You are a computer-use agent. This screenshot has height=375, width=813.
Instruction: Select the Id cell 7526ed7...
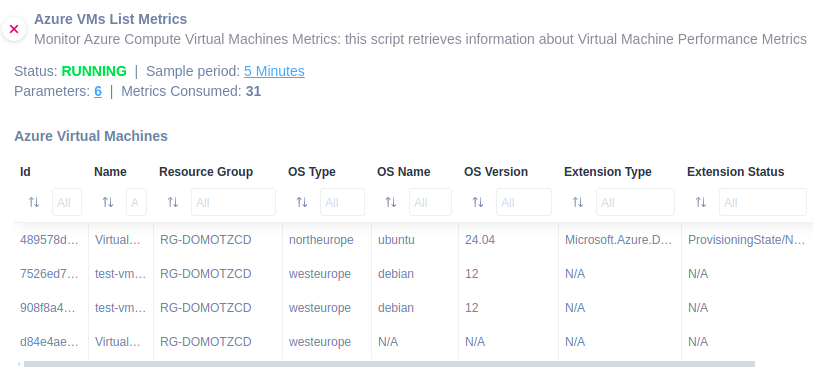49,274
